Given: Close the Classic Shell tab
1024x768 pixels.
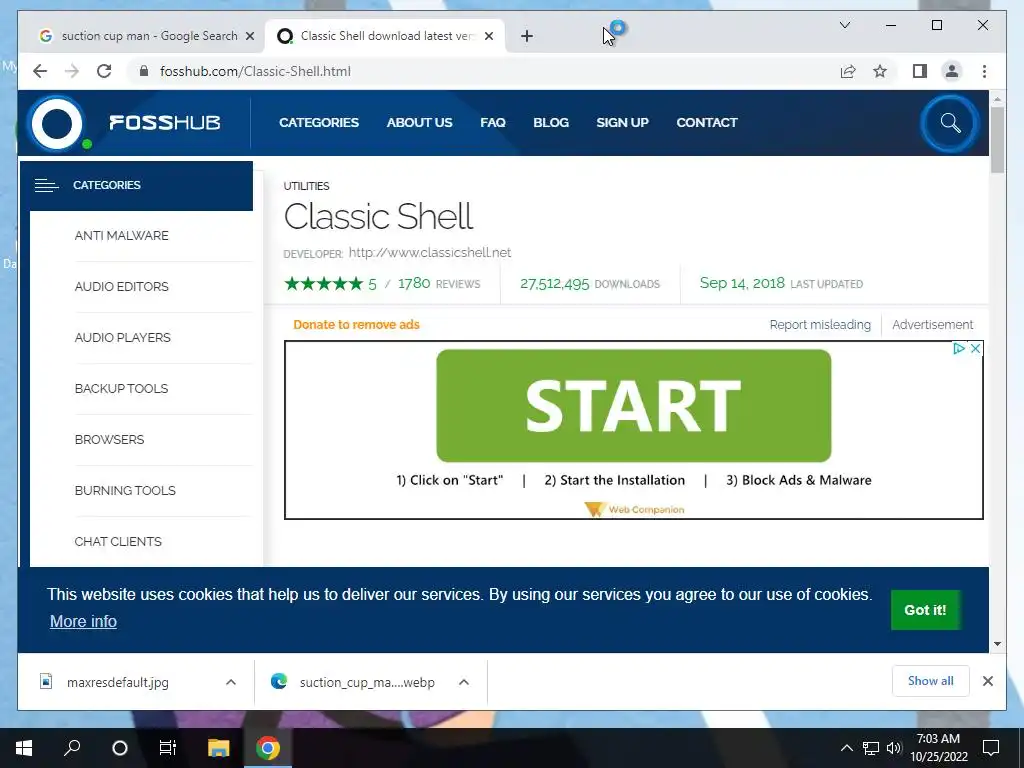Looking at the screenshot, I should 488,36.
